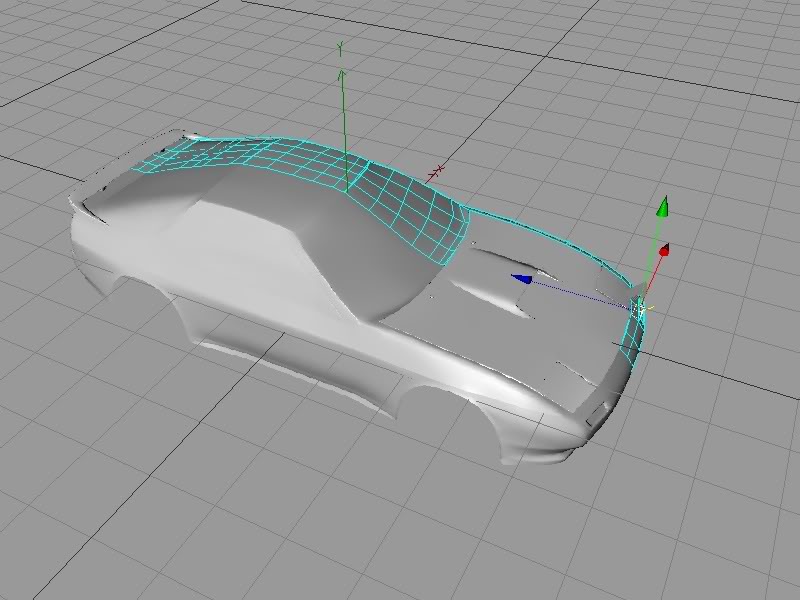This screenshot has width=800, height=600.
Task: Click the car's hood surface
Action: click(500, 330)
